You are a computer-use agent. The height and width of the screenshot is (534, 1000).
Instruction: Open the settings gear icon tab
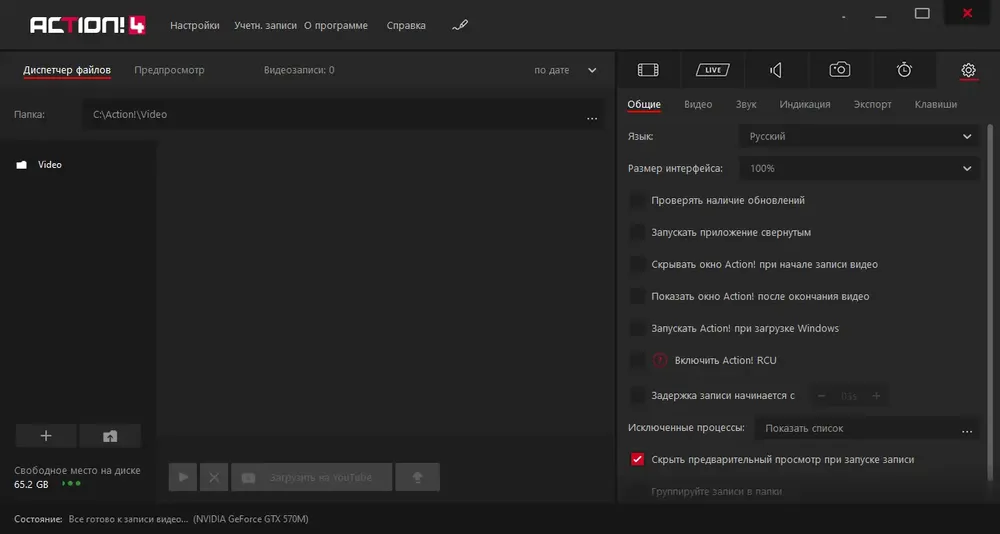click(x=968, y=70)
